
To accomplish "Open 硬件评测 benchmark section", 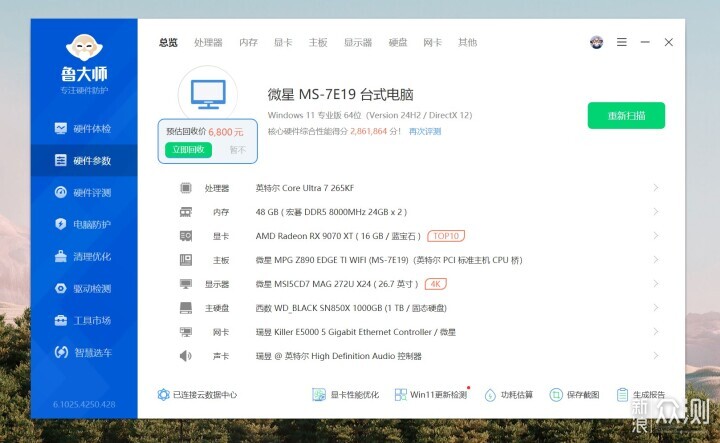I will 84,192.
